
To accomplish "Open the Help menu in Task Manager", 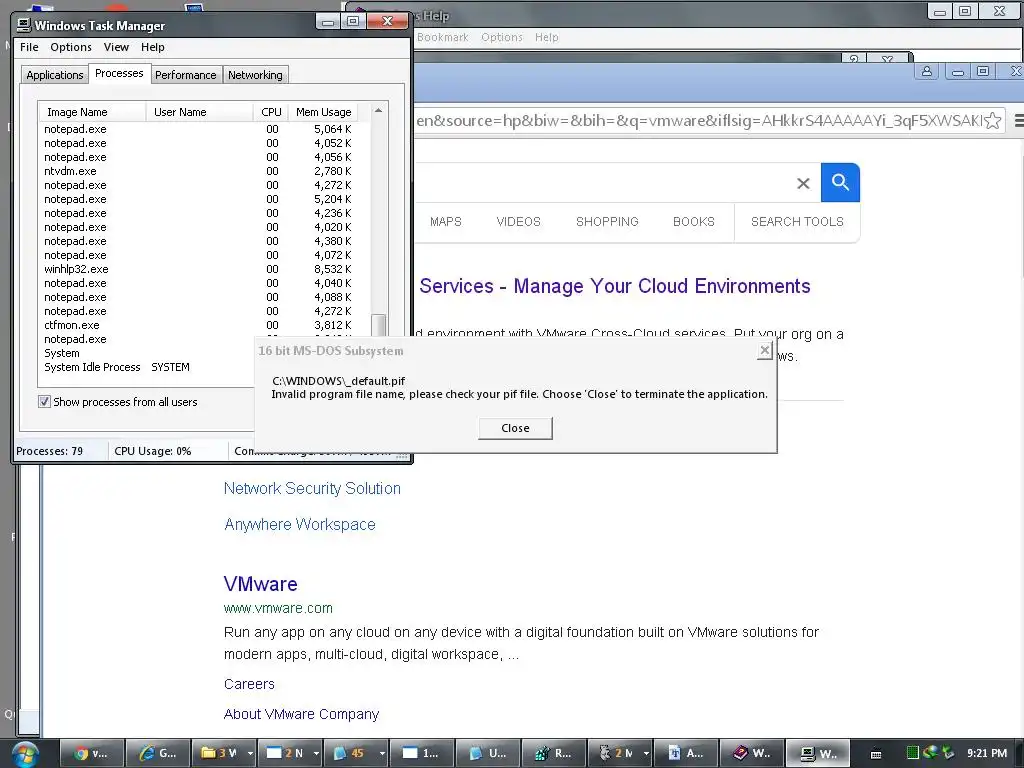I will [x=153, y=47].
